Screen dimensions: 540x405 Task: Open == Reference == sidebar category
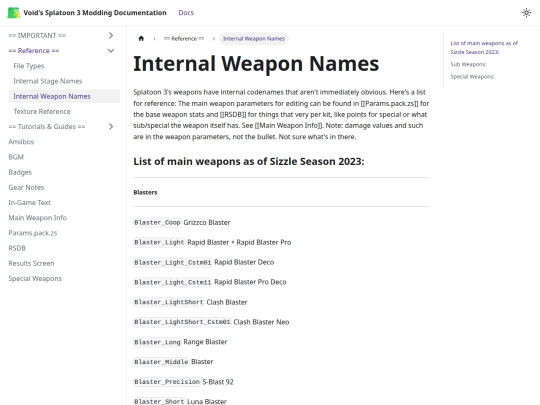(34, 51)
